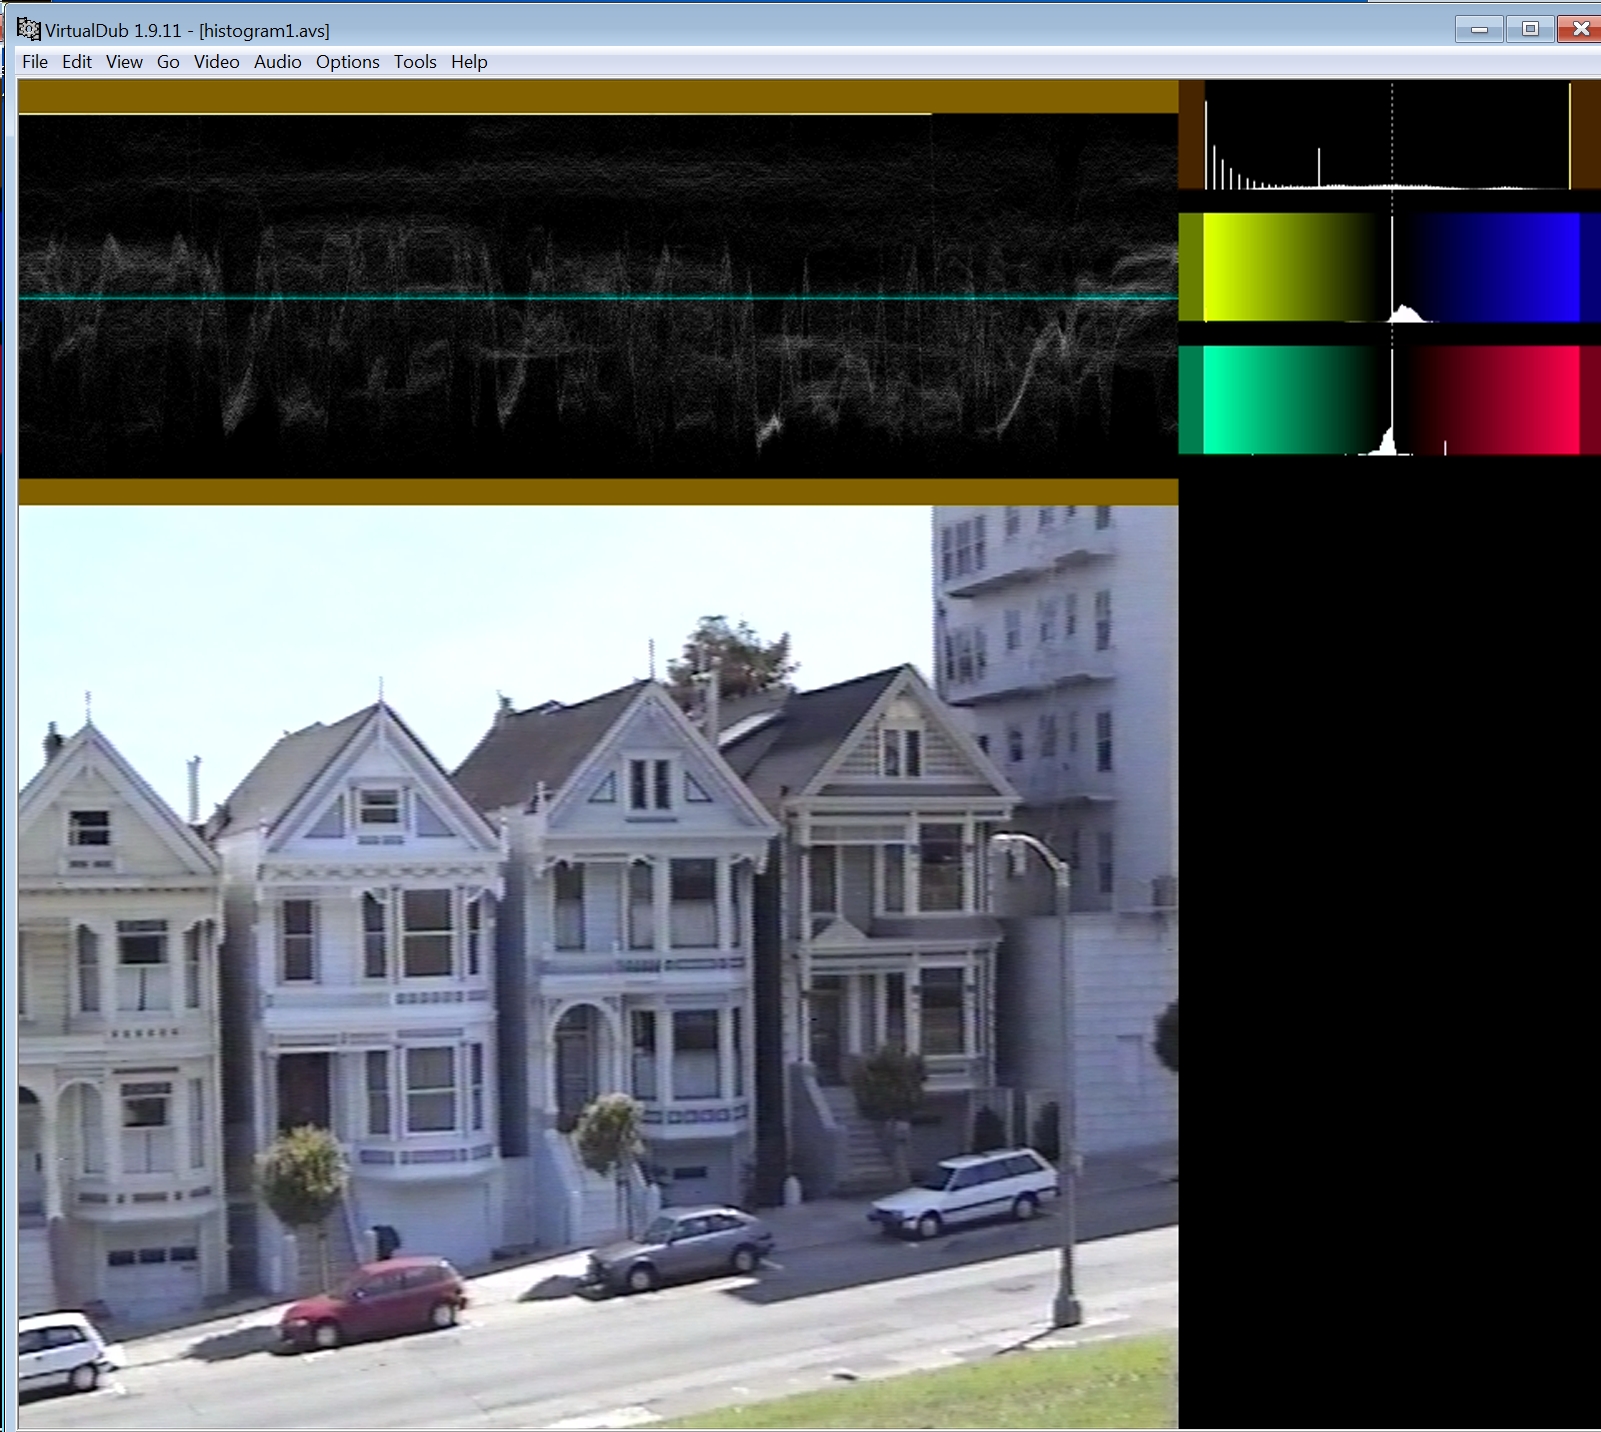Image resolution: width=1601 pixels, height=1432 pixels.
Task: Open the Video menu
Action: pos(216,62)
